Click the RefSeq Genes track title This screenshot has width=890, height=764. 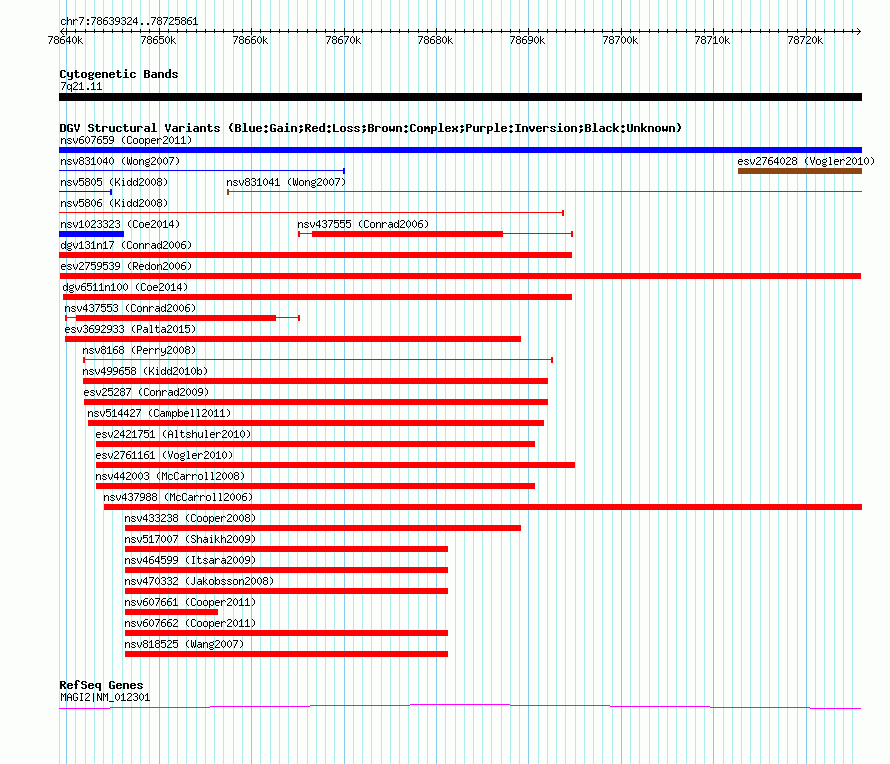[x=101, y=685]
